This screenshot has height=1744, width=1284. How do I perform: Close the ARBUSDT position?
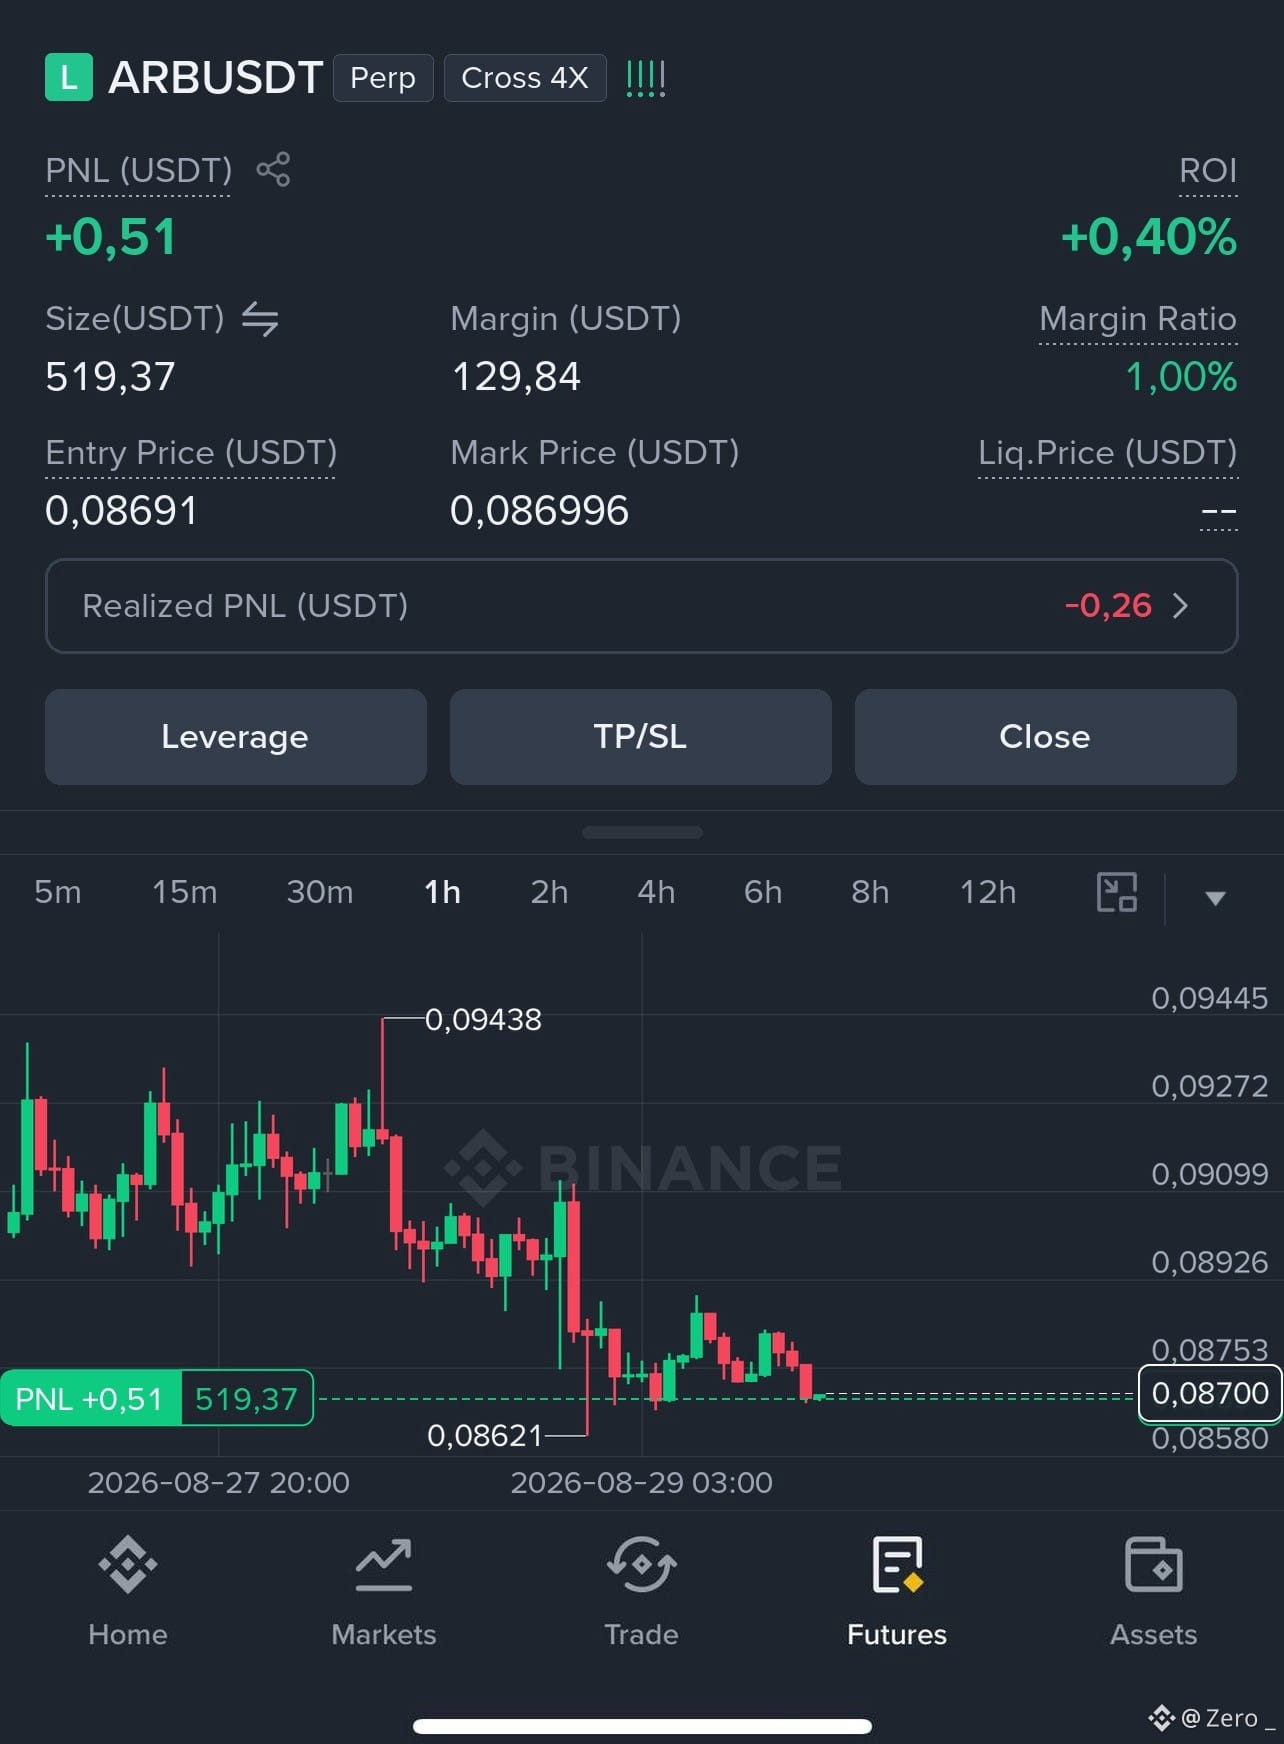1046,737
